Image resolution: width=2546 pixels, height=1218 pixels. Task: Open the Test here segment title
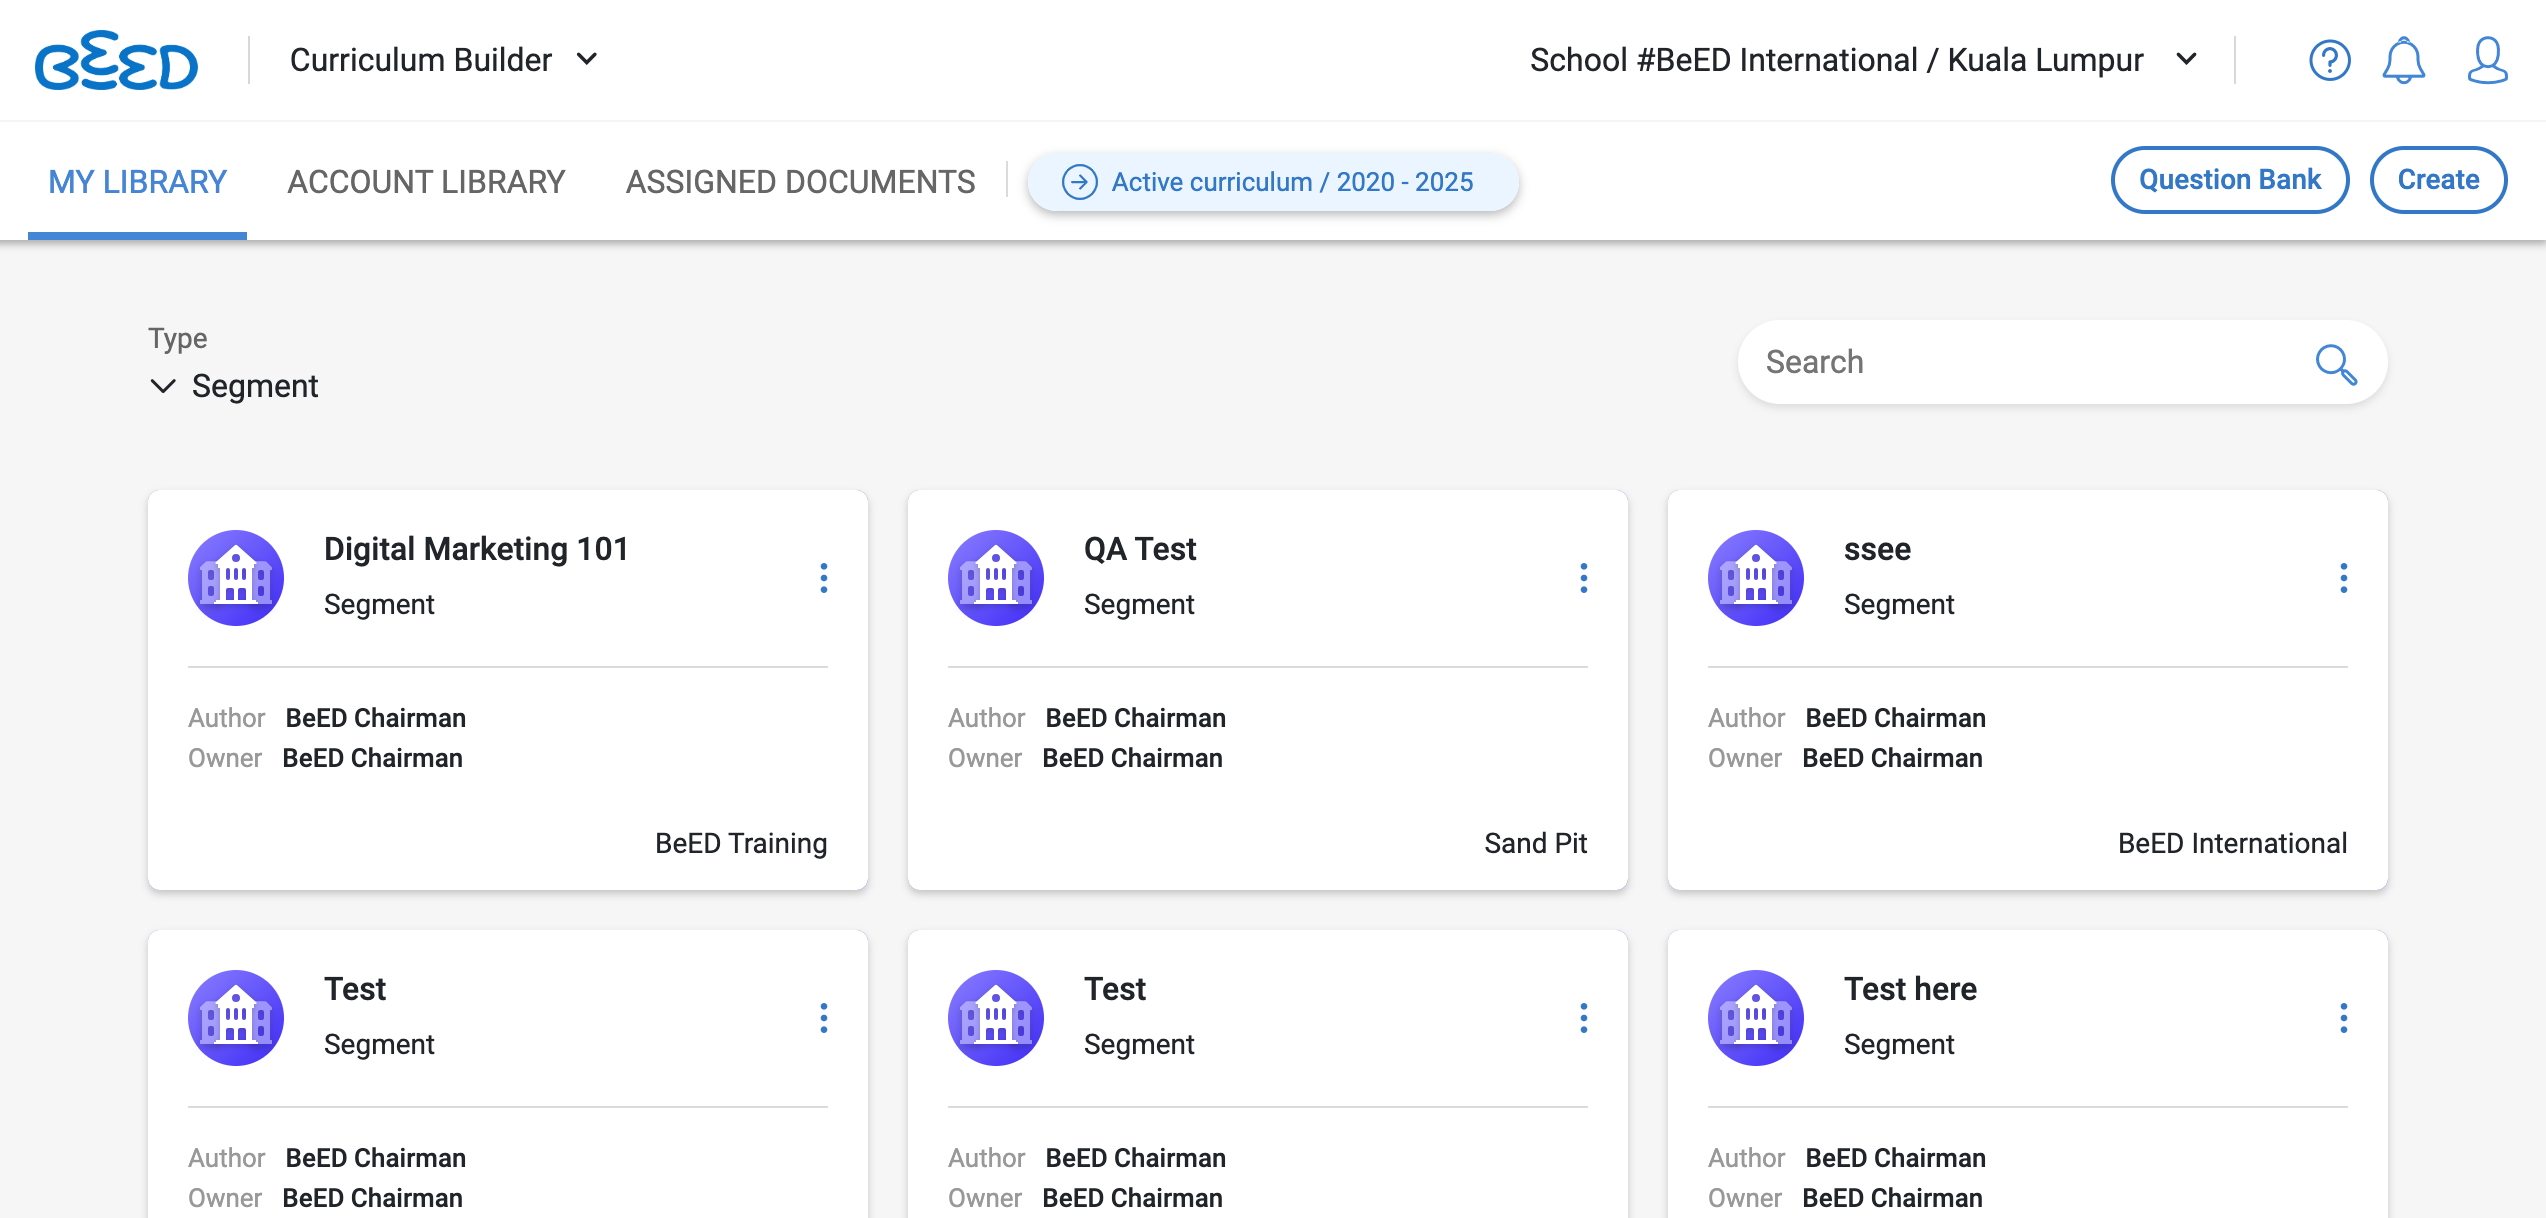1910,989
